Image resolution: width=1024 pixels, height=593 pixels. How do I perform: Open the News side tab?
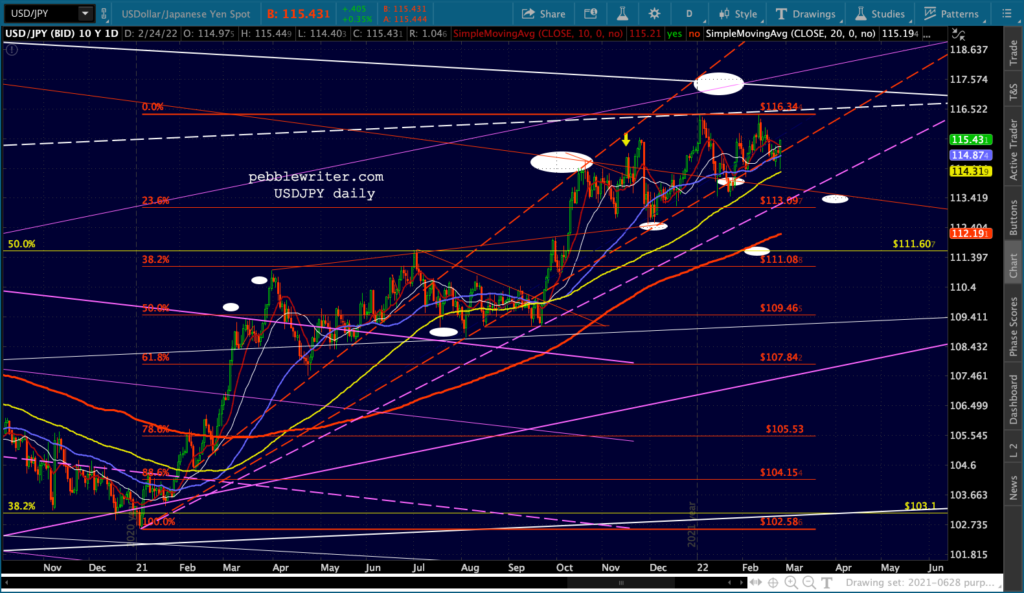[x=1013, y=488]
